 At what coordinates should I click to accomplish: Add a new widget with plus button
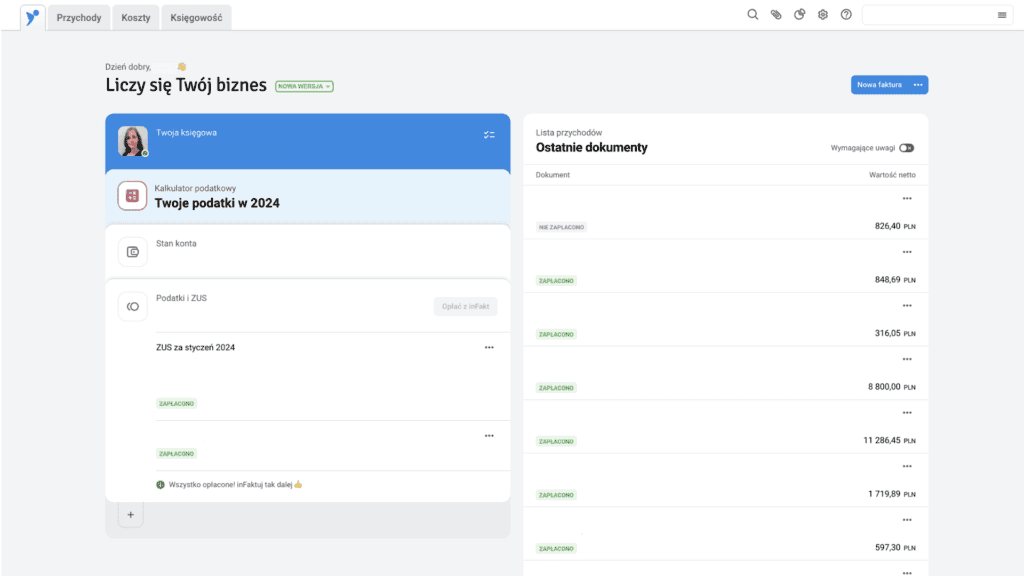[x=131, y=515]
